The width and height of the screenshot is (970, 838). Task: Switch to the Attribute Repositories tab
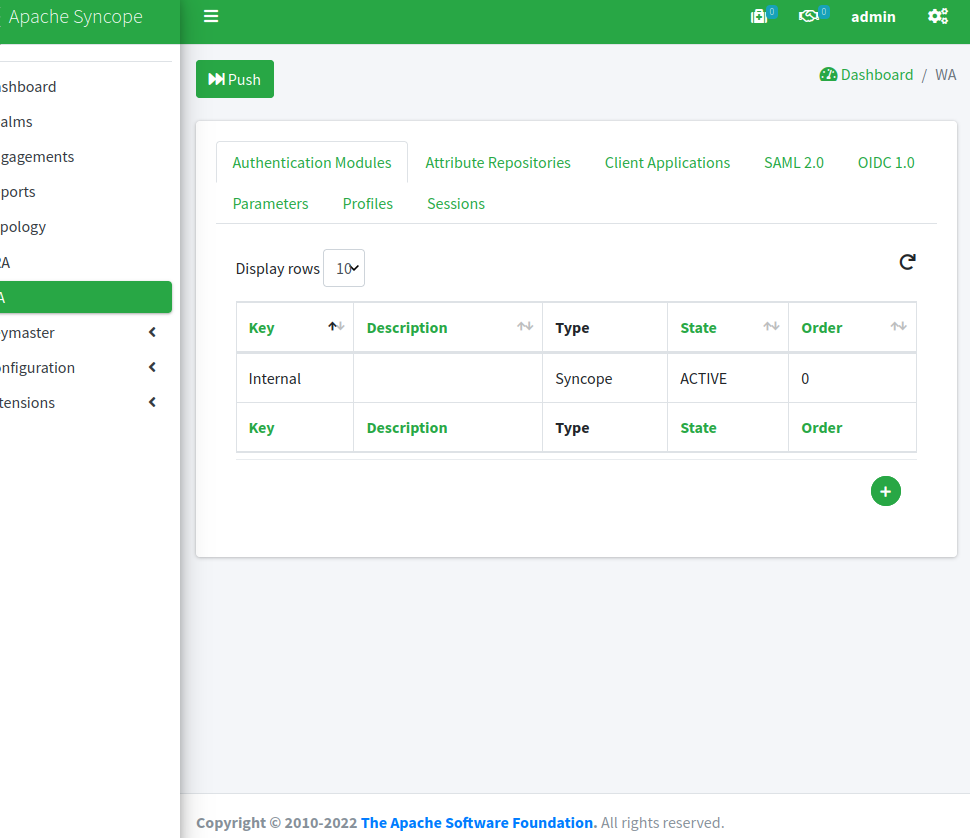[498, 163]
